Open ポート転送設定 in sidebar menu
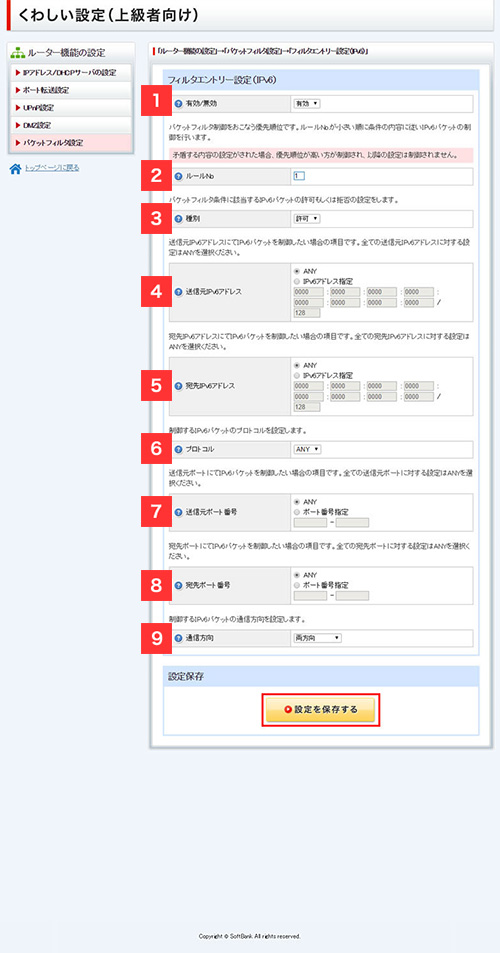 click(x=70, y=90)
